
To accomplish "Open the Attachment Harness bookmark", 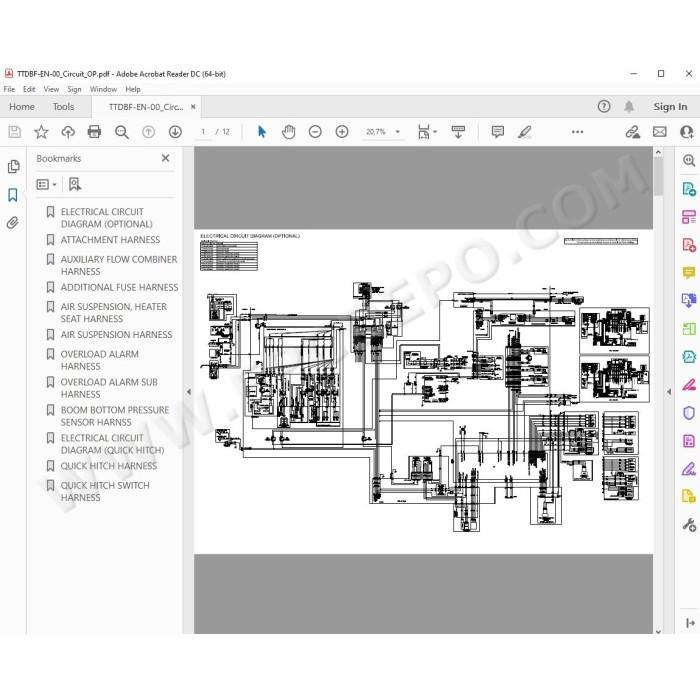I will click(x=110, y=240).
